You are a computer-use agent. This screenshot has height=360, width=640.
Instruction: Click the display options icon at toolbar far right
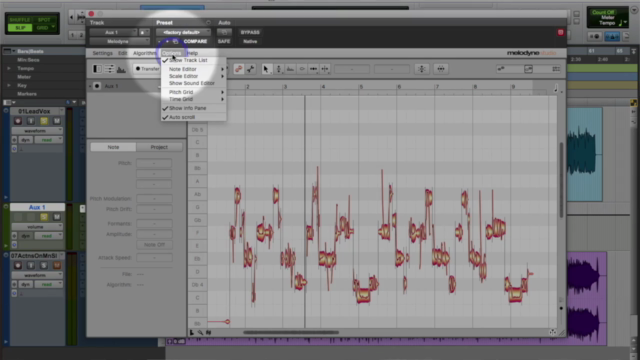[556, 69]
